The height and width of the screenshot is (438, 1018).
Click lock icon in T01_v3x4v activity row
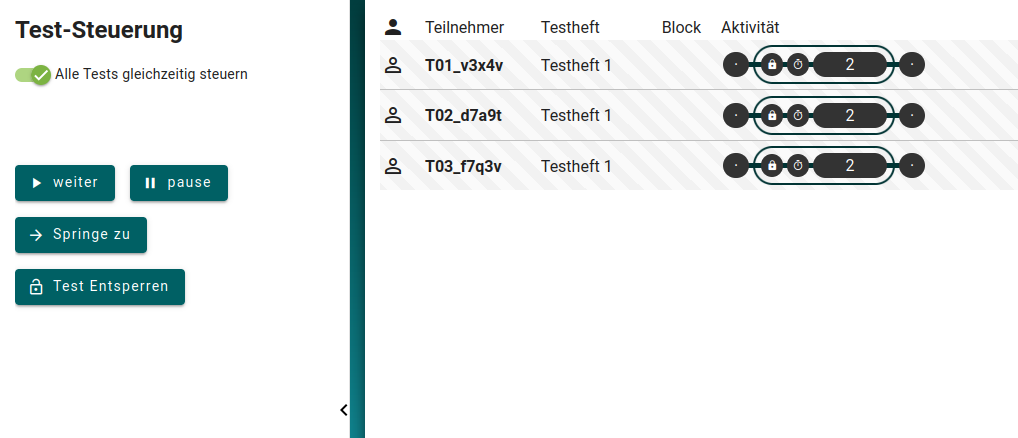(772, 65)
